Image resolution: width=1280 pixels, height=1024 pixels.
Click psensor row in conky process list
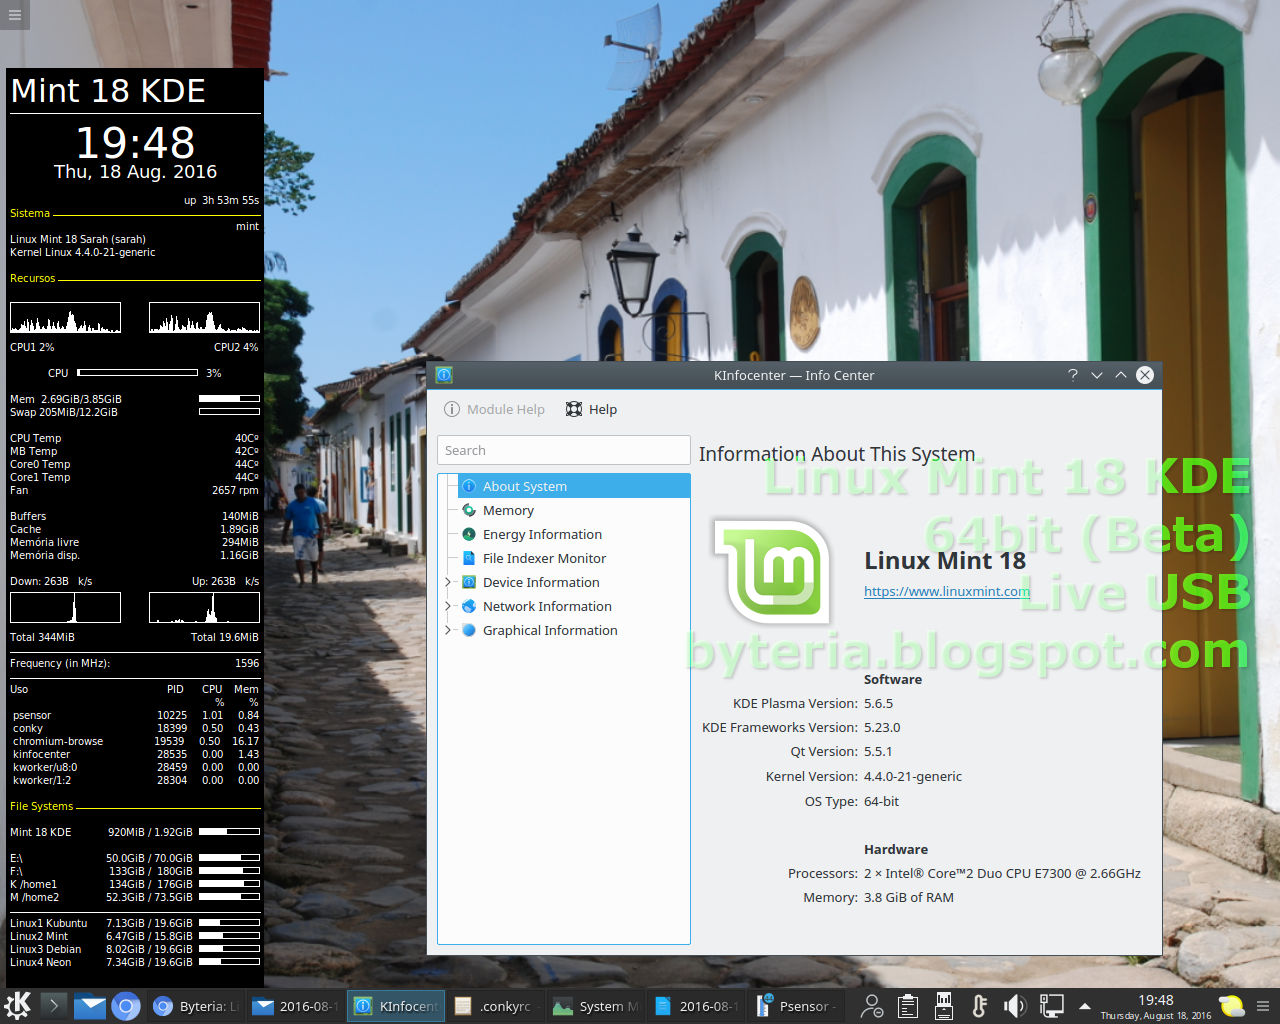tap(135, 715)
